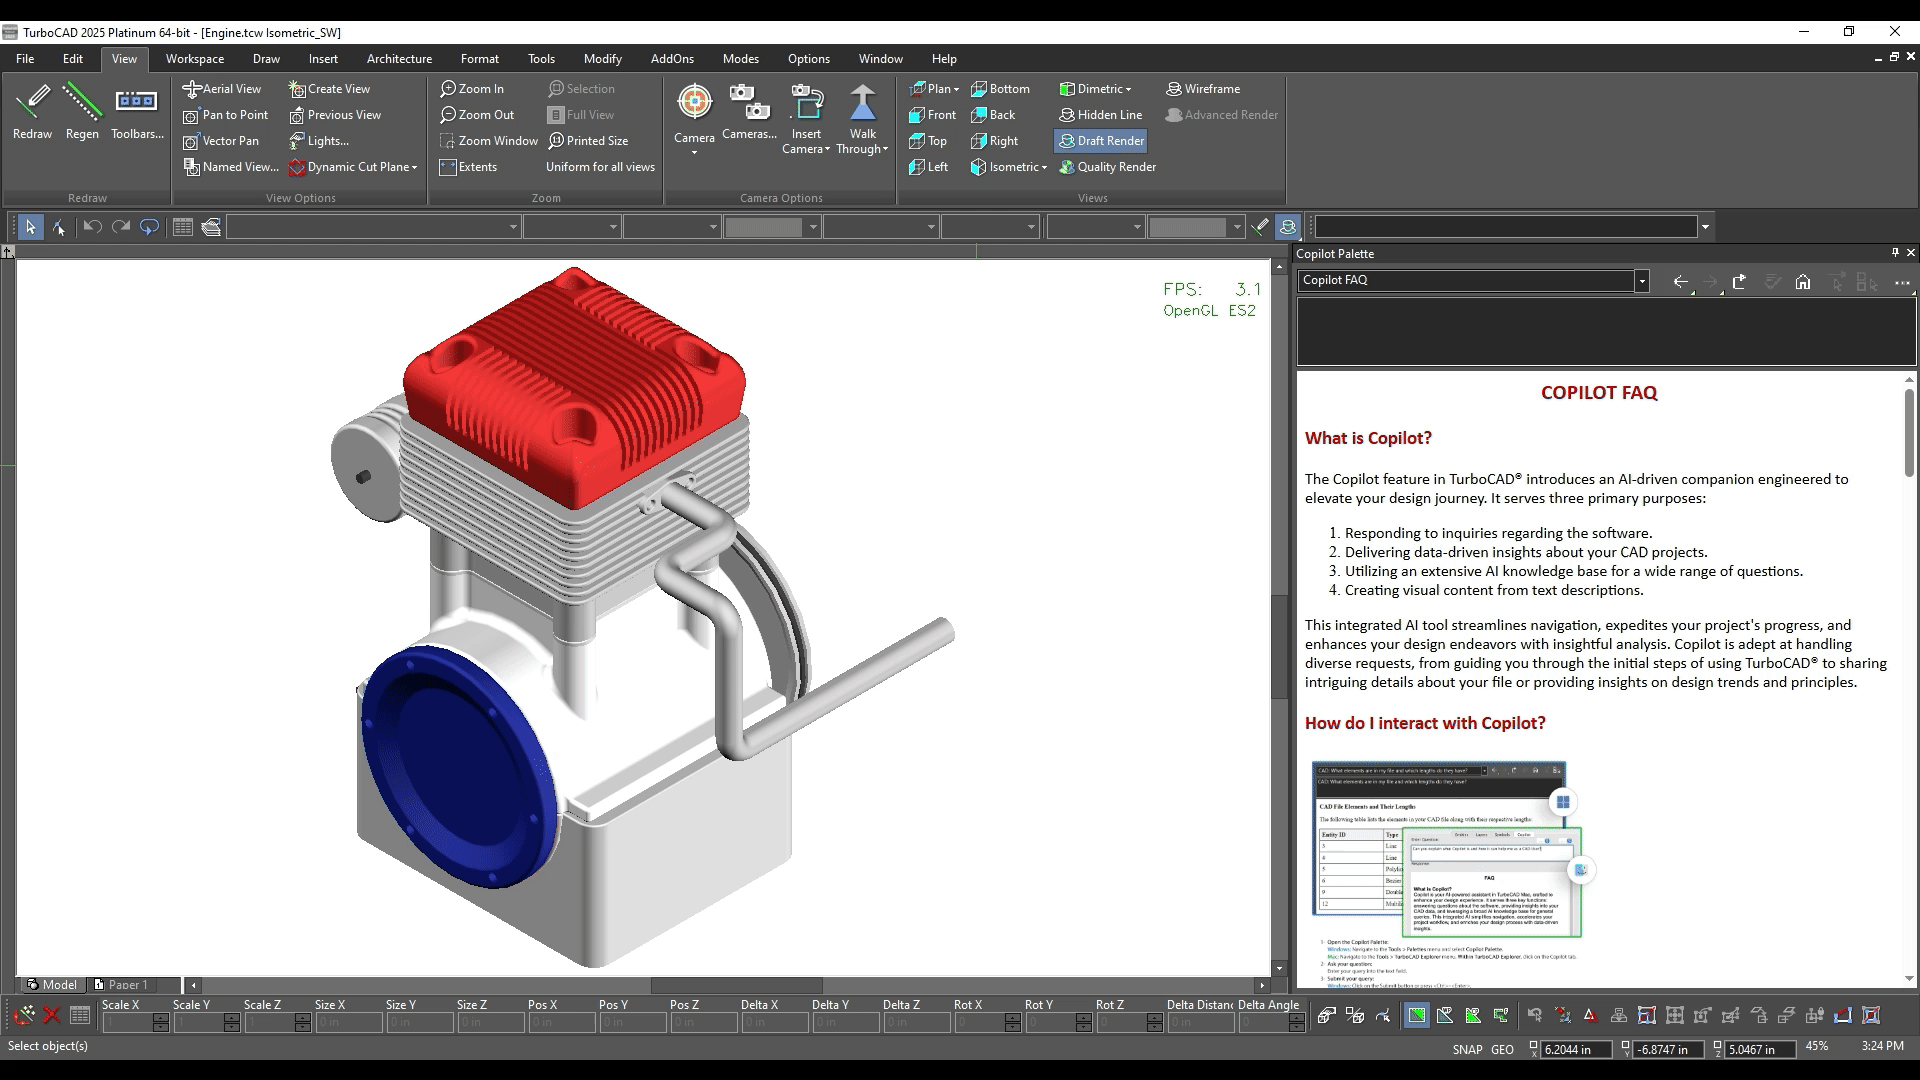Image resolution: width=1920 pixels, height=1080 pixels.
Task: Start the Walk Through tool
Action: tap(862, 118)
